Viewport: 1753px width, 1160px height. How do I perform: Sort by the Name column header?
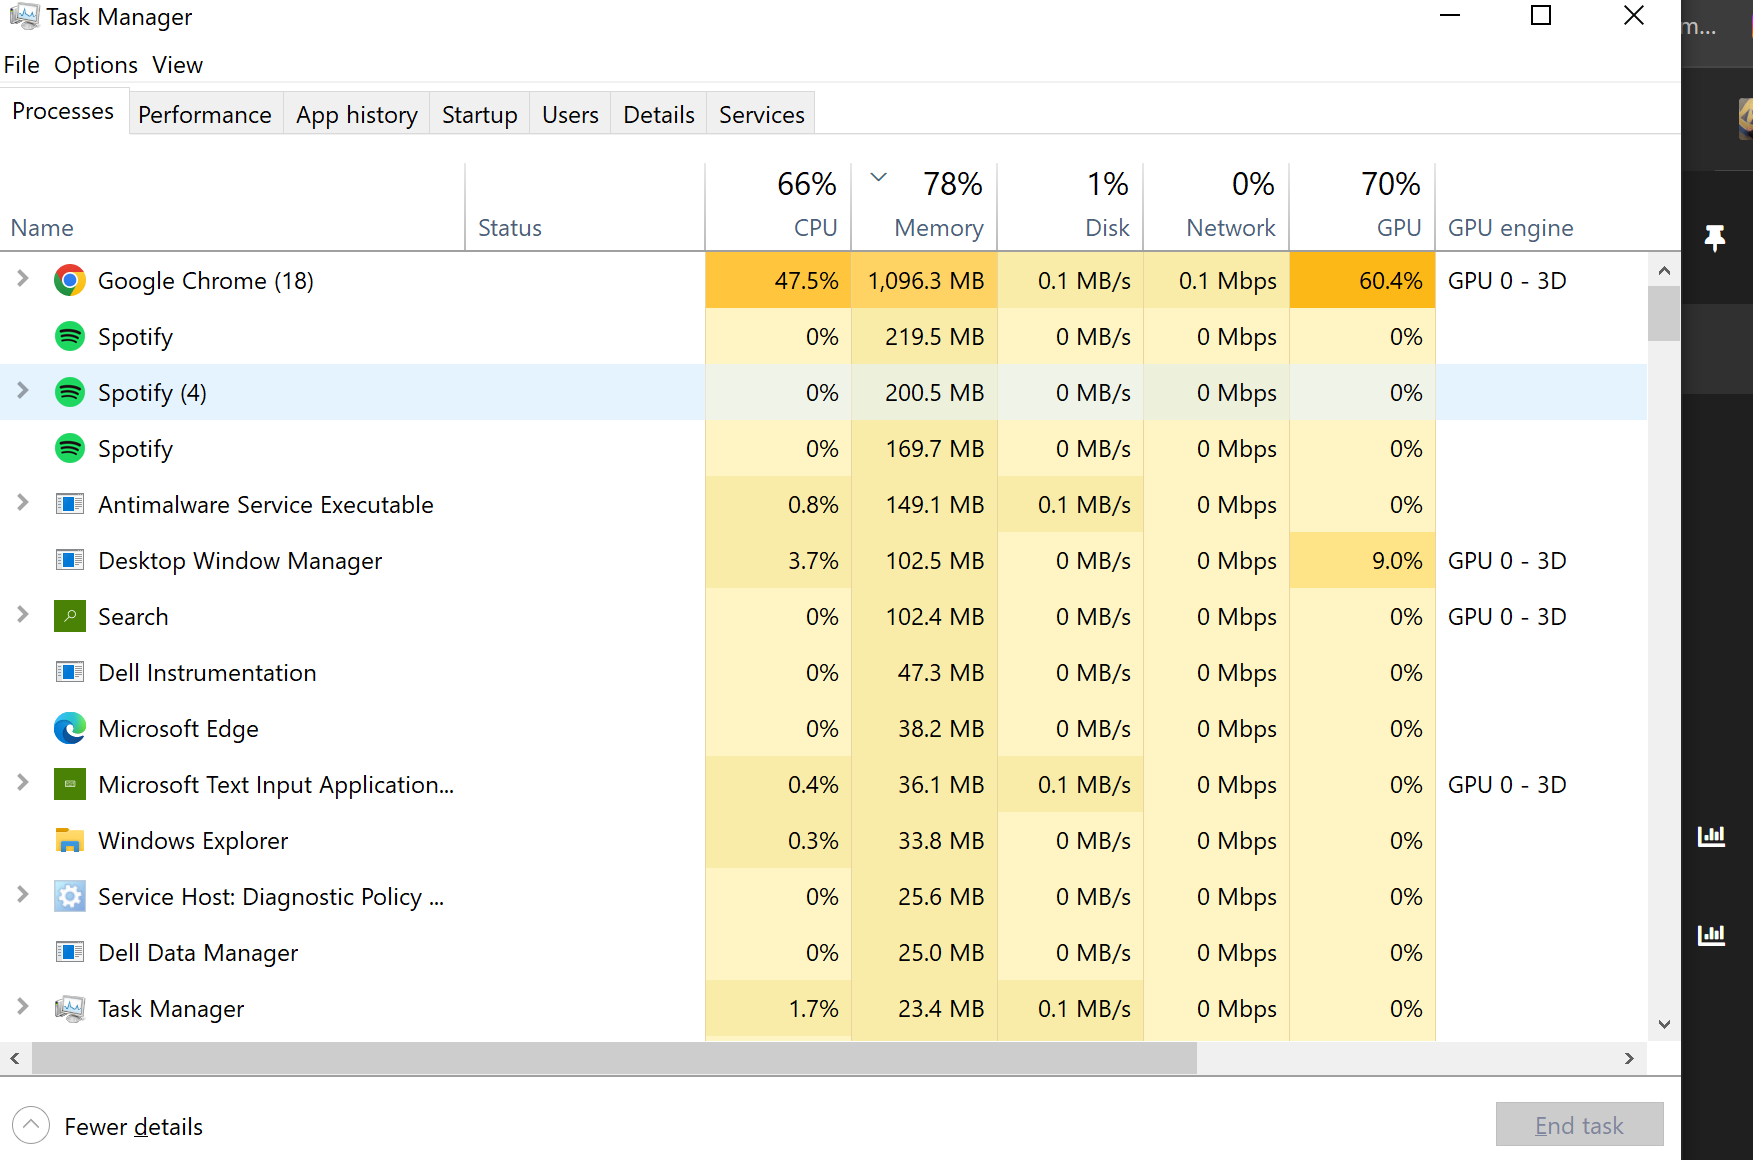tap(232, 206)
